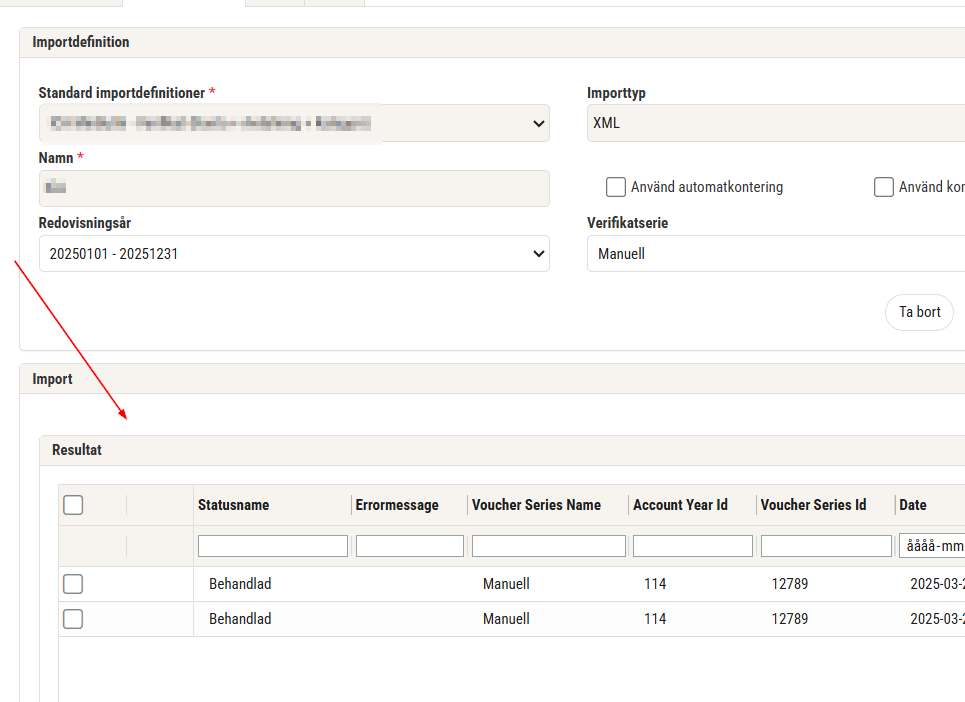Click the Importtyp field showing XML
Screen dimensions: 965x702
pyautogui.click(x=775, y=123)
